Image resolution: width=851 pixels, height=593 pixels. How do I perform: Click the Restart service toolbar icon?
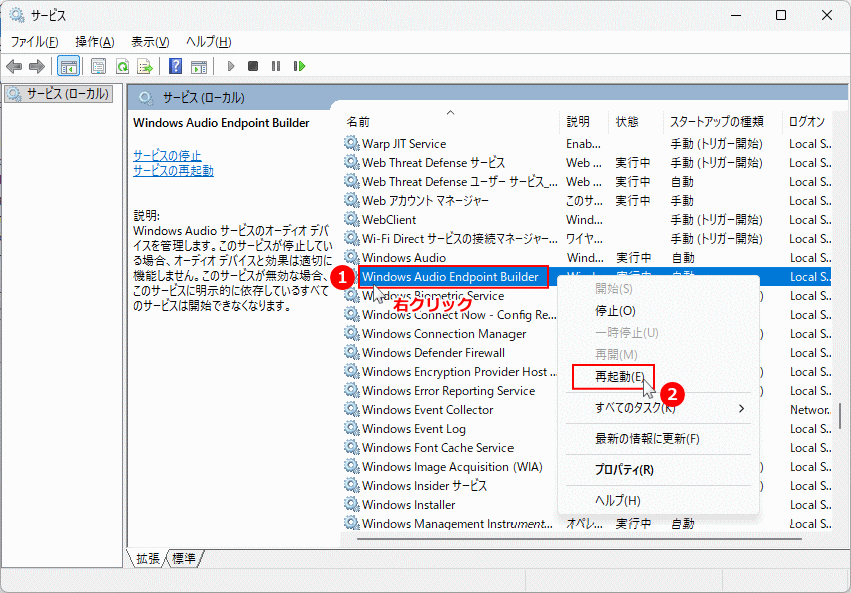(299, 66)
